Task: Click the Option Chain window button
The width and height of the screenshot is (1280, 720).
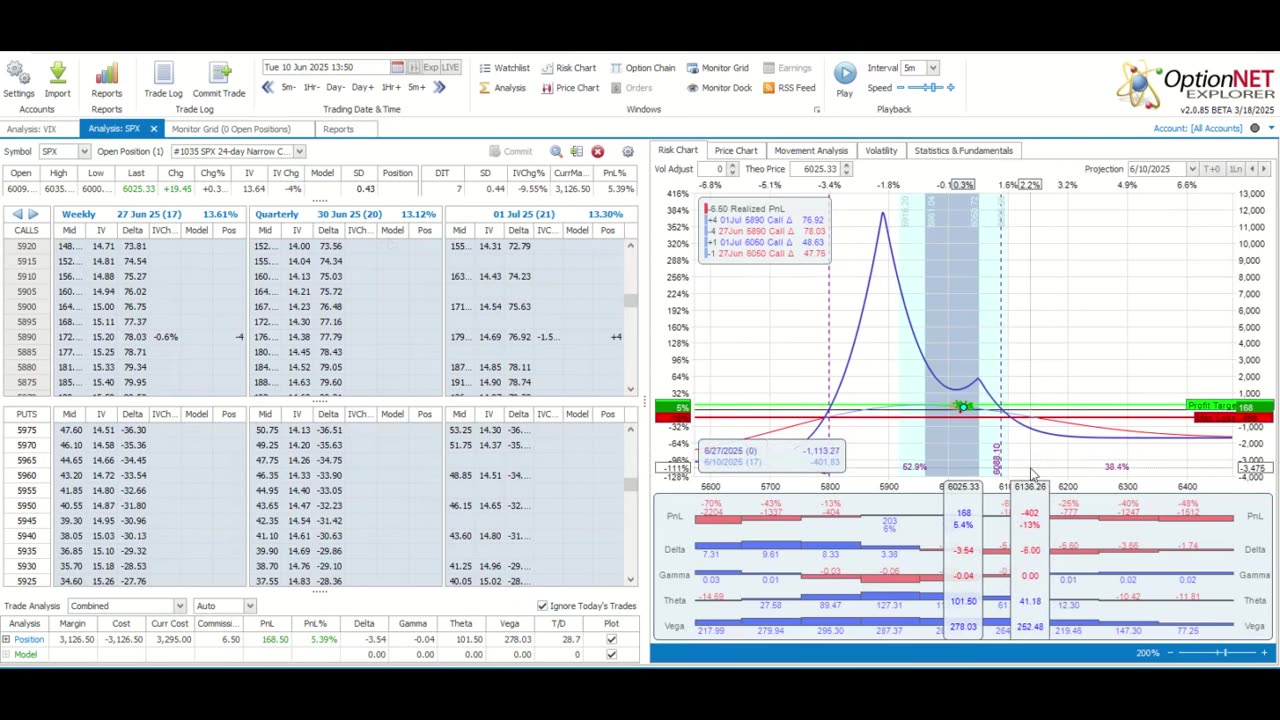Action: 641,68
